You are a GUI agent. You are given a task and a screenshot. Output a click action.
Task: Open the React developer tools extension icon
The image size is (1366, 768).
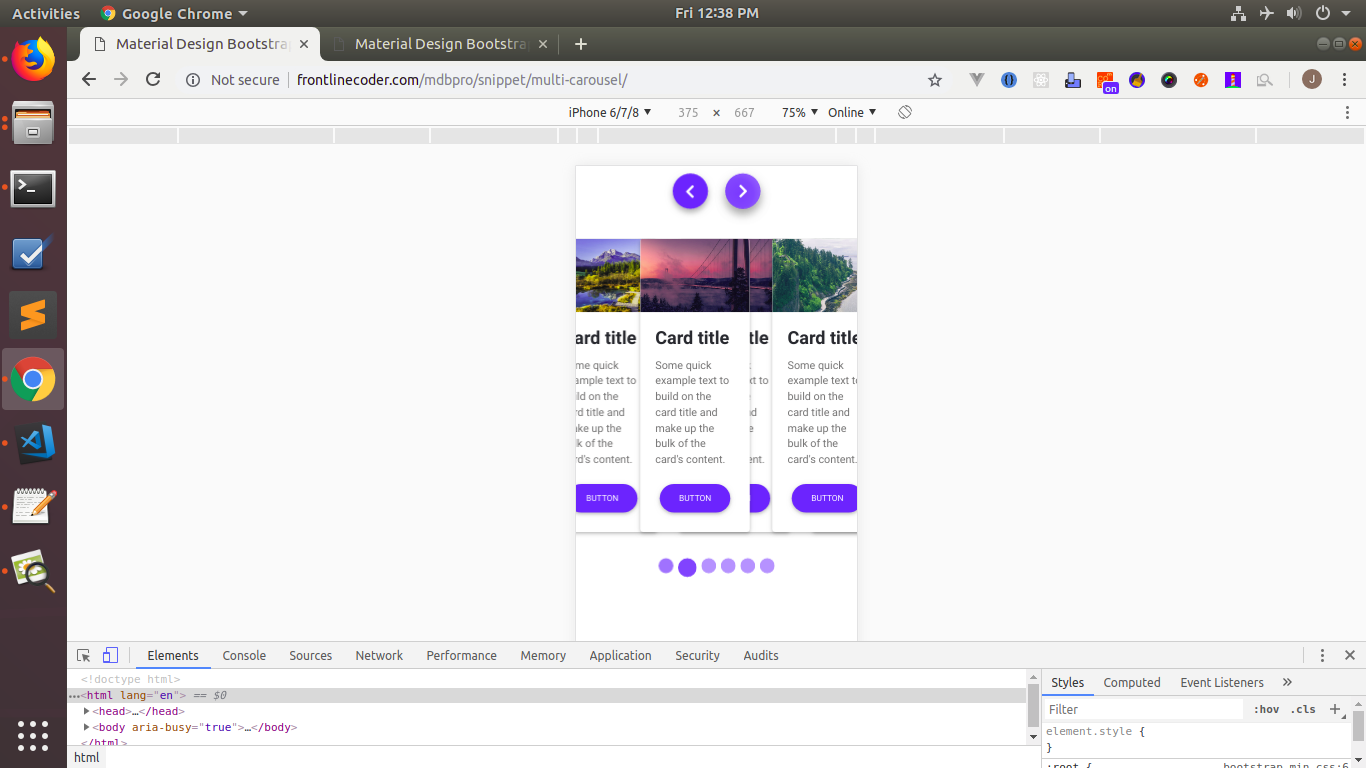tap(1041, 80)
